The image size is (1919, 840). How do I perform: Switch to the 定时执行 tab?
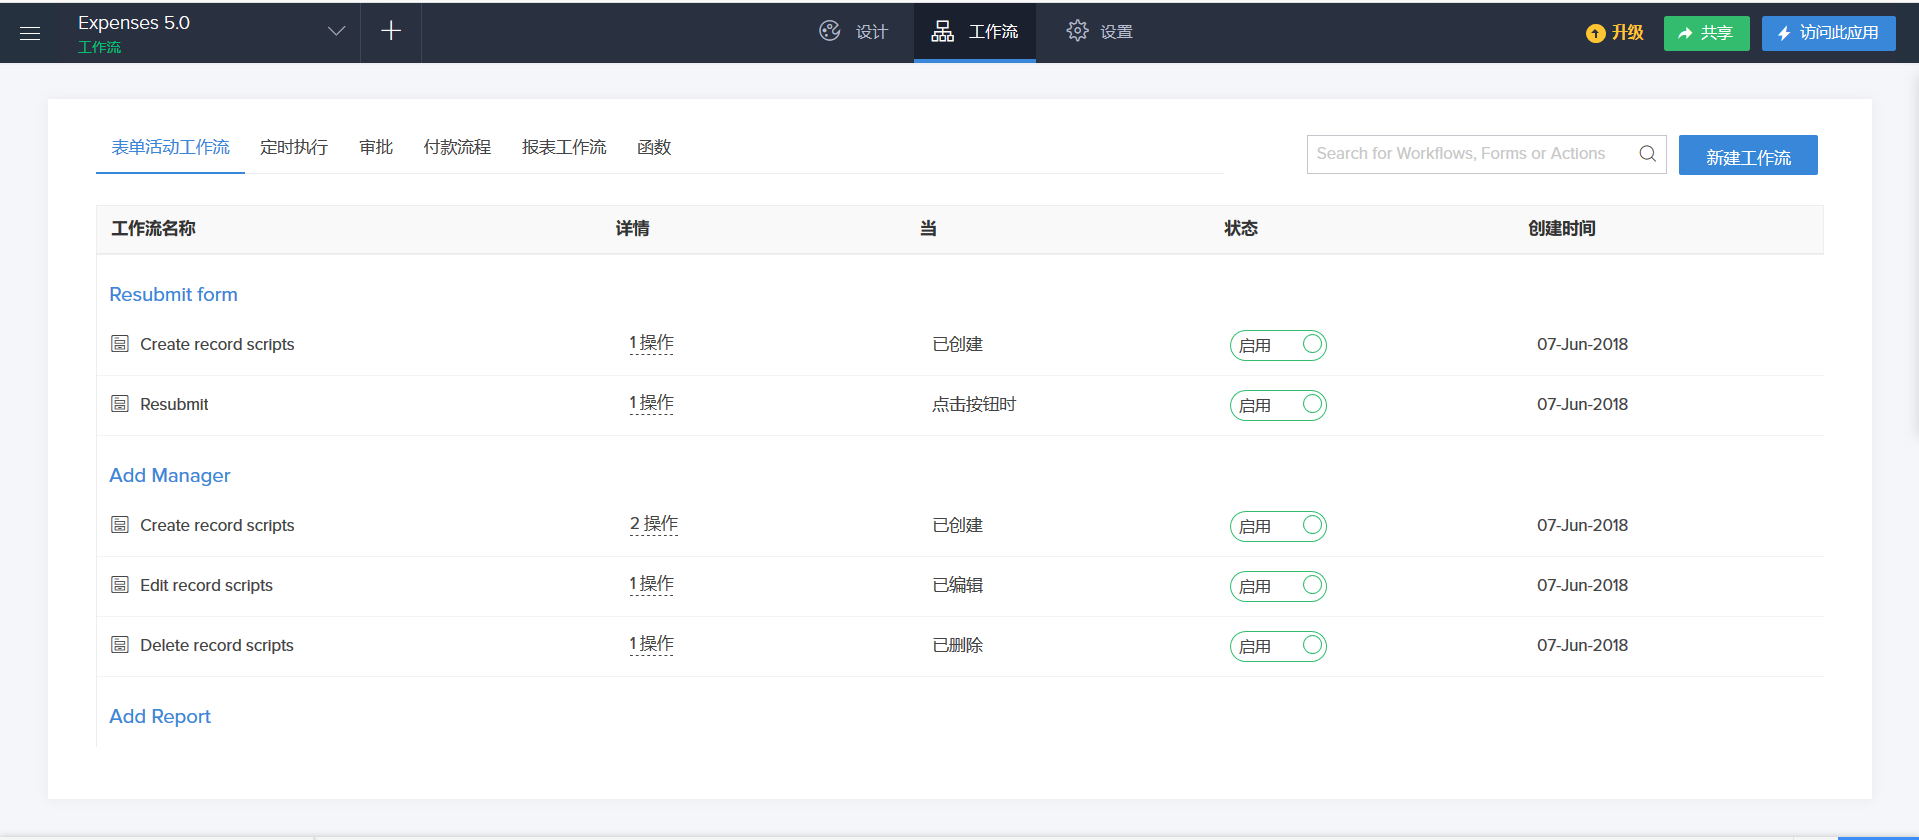pyautogui.click(x=294, y=147)
